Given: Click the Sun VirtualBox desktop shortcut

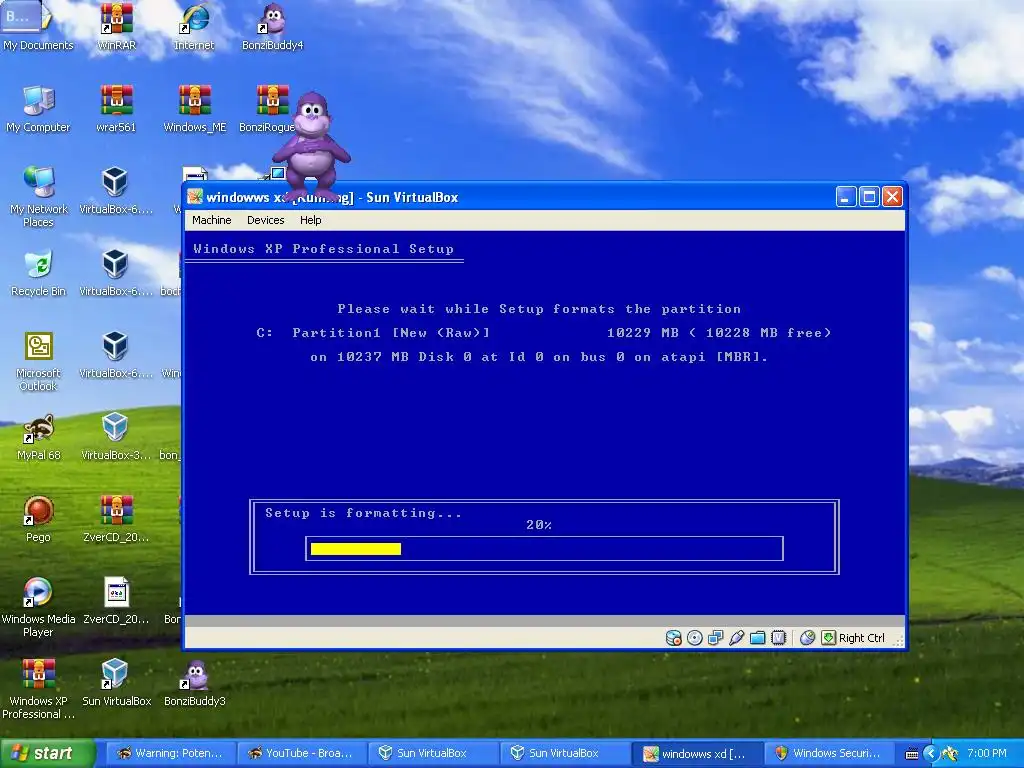Looking at the screenshot, I should (116, 683).
